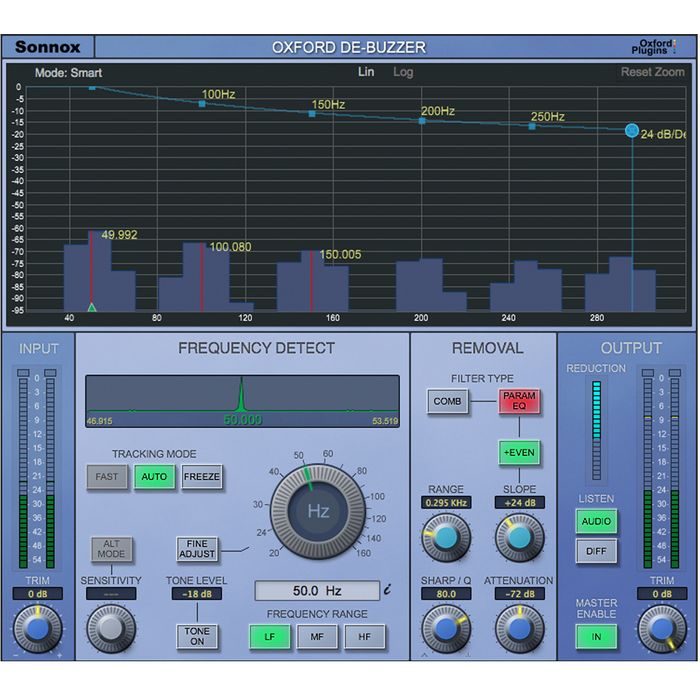Click the Sonnox logo
Image resolution: width=700 pixels, height=700 pixels.
(48, 47)
